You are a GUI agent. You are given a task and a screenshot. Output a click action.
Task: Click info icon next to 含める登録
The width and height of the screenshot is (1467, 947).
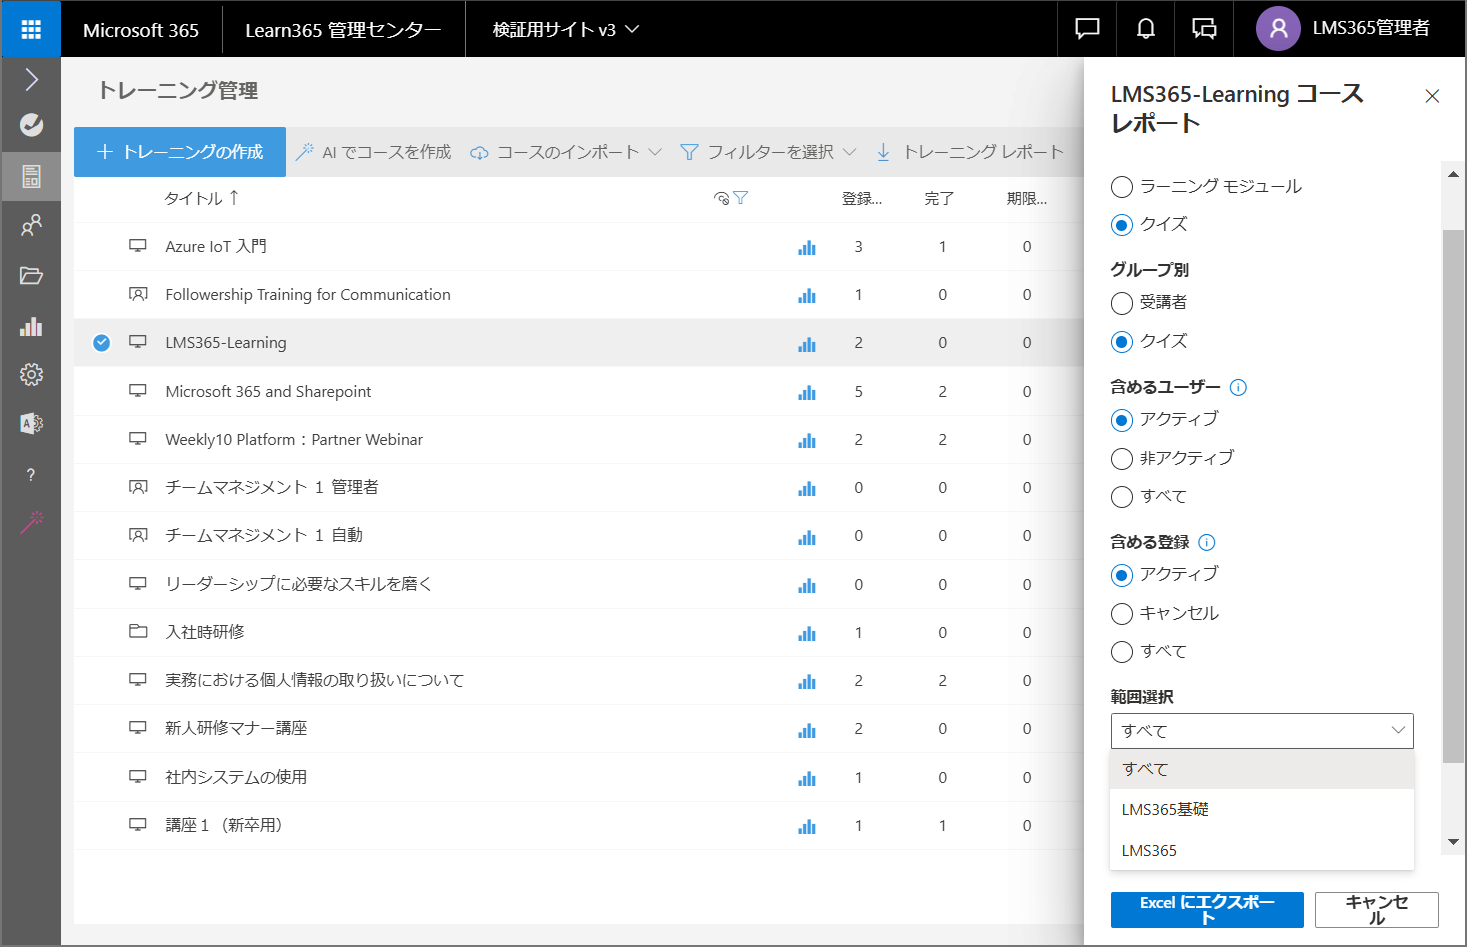click(1207, 542)
